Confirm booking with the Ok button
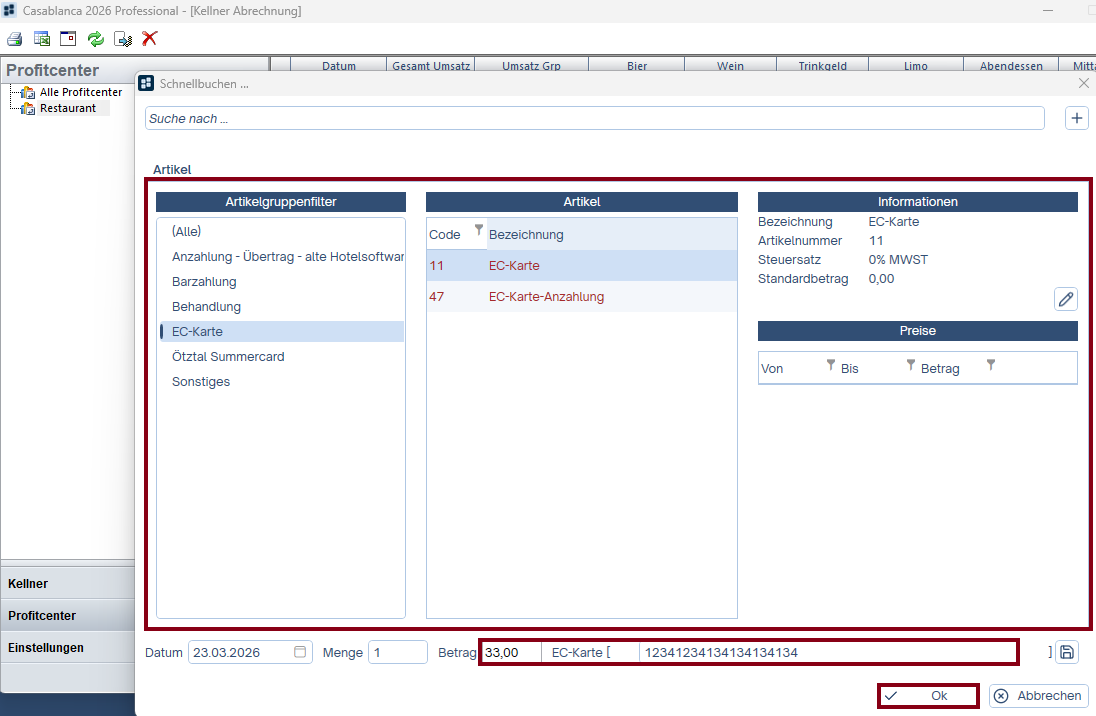Image resolution: width=1096 pixels, height=716 pixels. 928,696
